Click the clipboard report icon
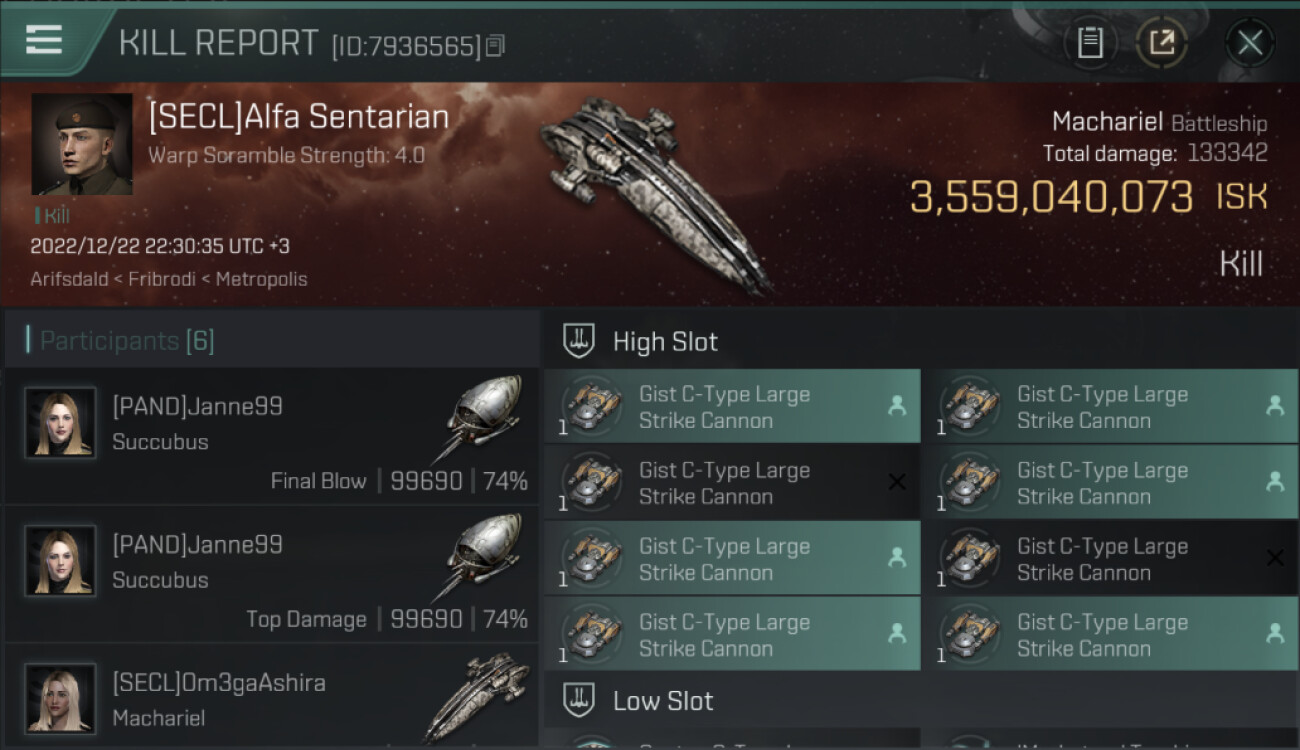 [x=1090, y=43]
